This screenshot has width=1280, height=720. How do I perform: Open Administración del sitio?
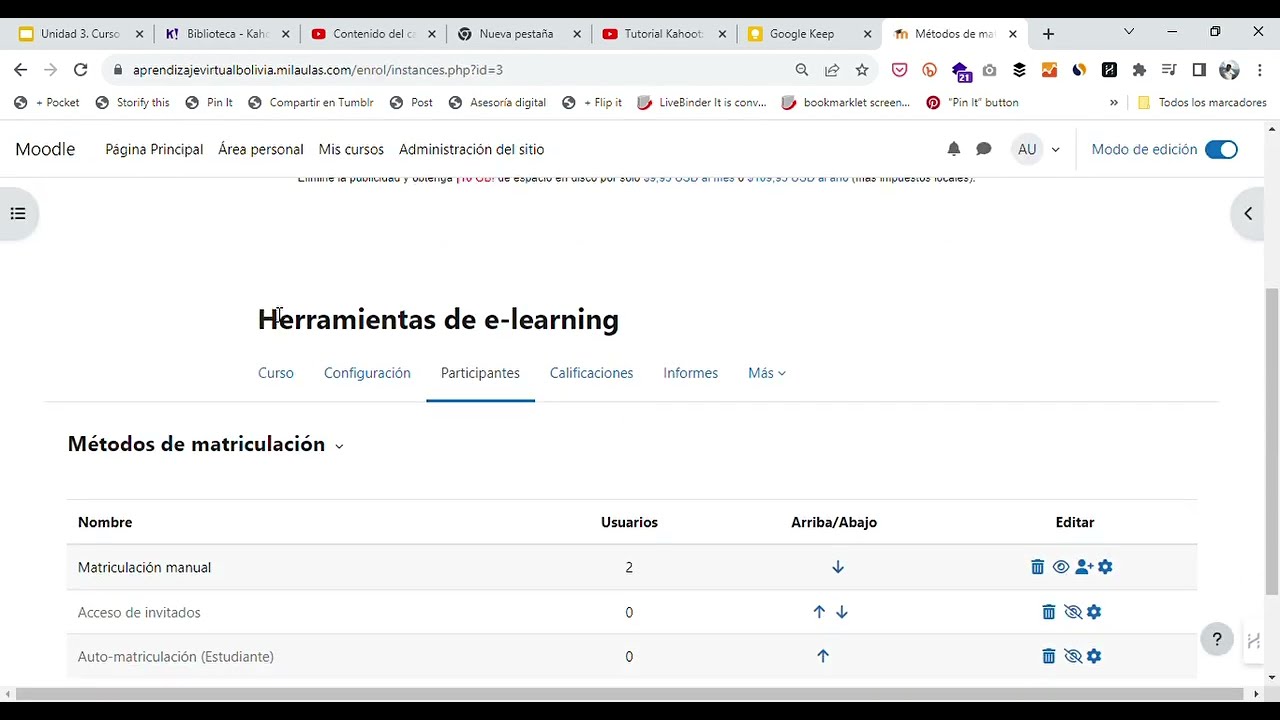tap(471, 149)
